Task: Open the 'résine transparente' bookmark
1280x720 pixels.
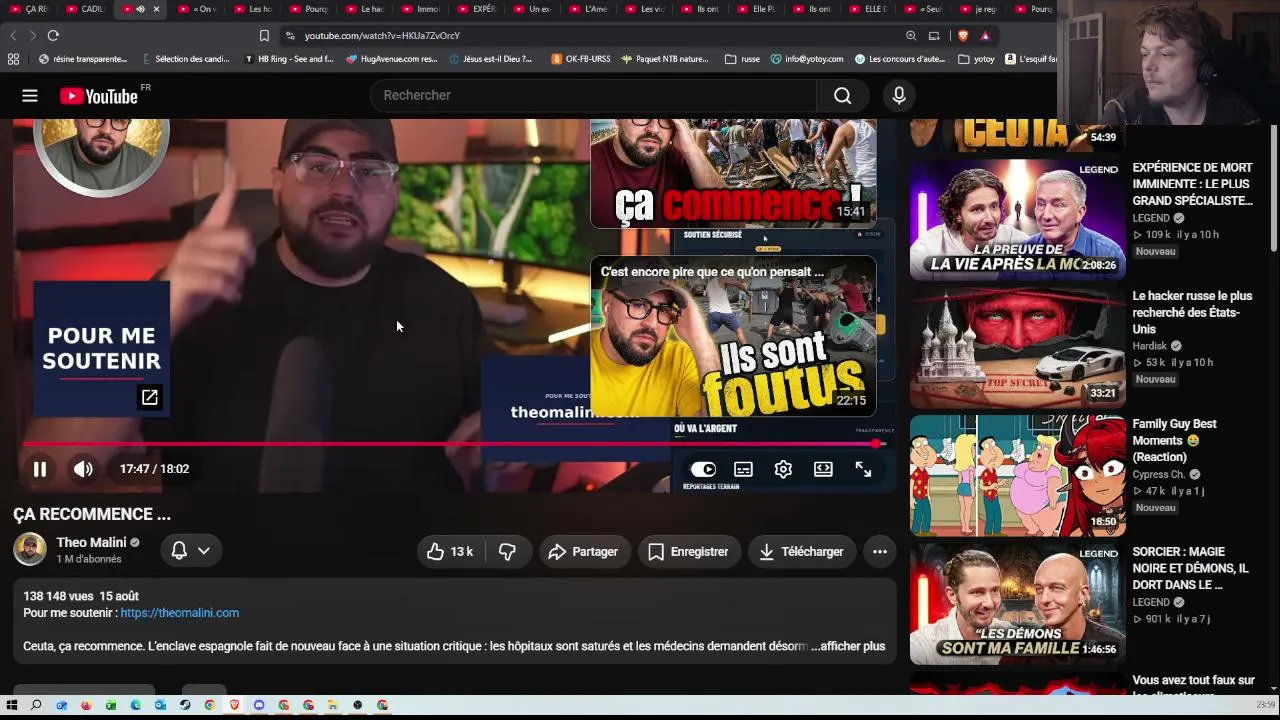Action: 83,59
